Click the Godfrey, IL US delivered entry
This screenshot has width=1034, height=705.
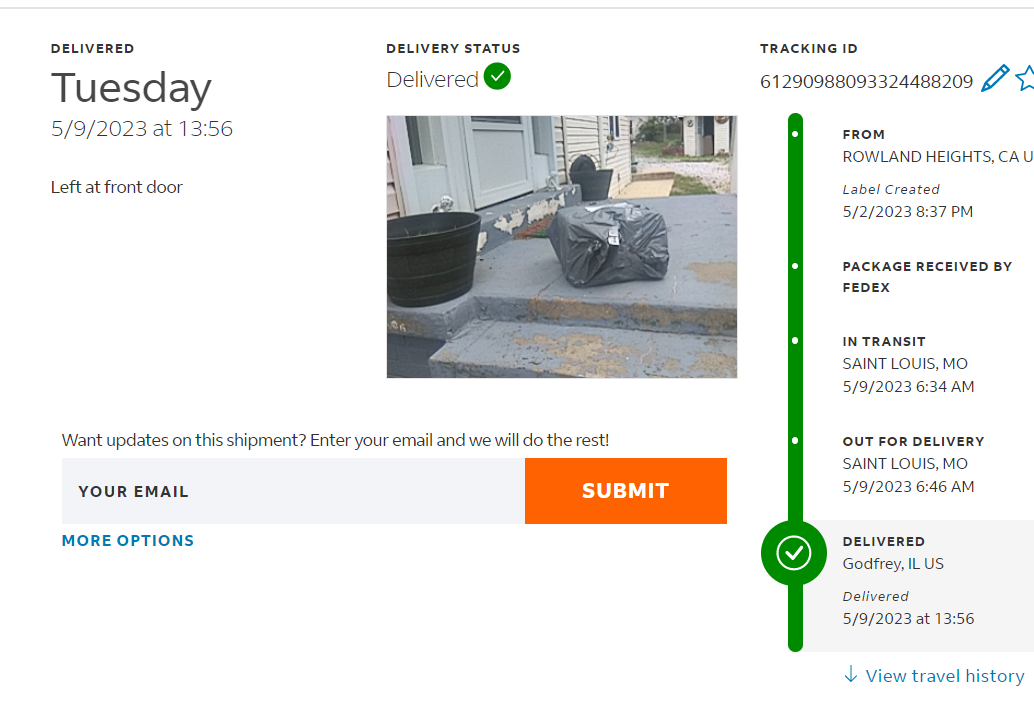(893, 564)
